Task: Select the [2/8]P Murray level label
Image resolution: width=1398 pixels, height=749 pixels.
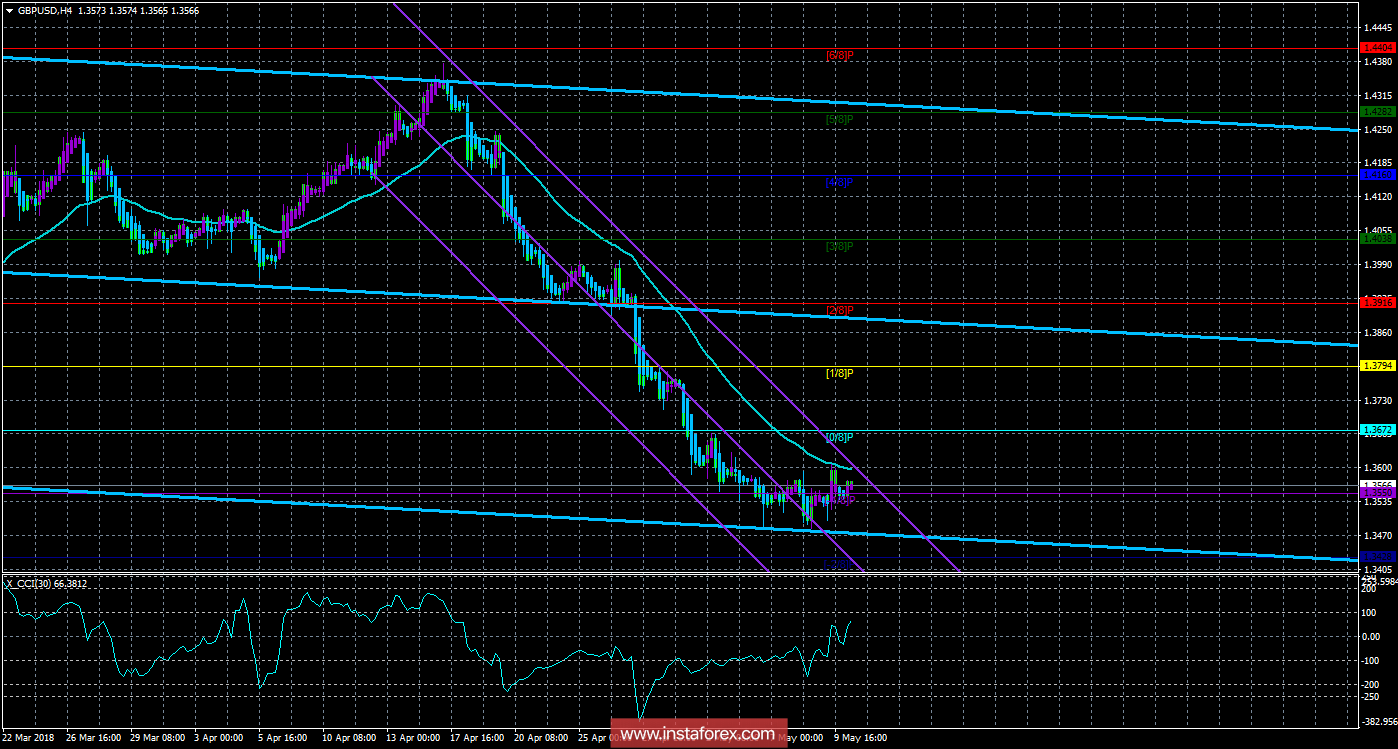Action: [x=839, y=310]
